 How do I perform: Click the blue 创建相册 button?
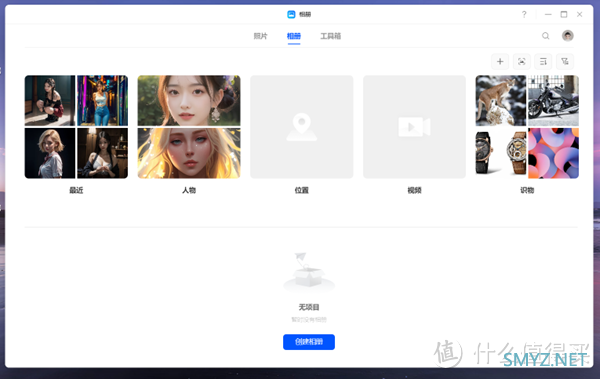pos(309,342)
